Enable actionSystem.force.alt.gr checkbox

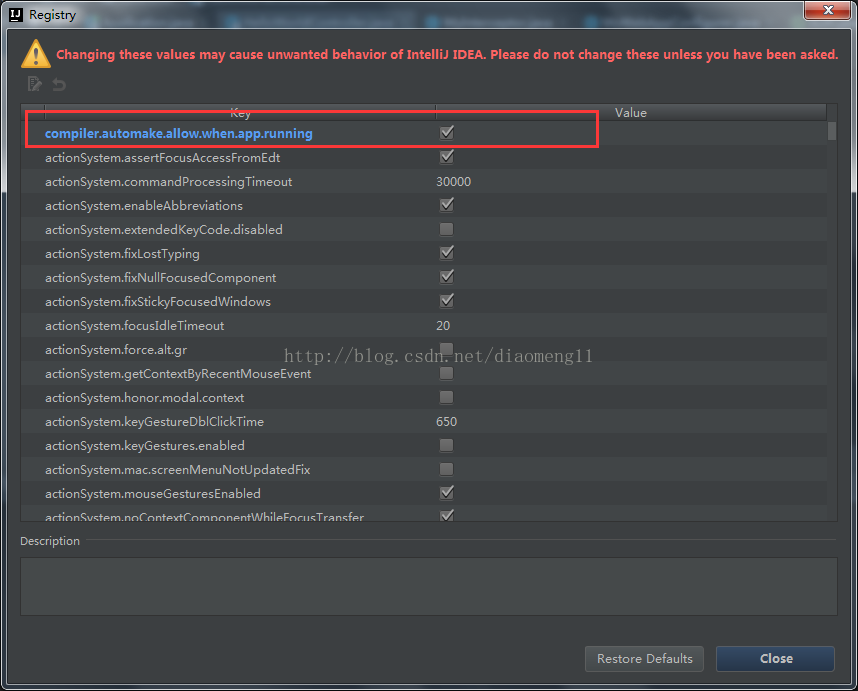[x=447, y=349]
